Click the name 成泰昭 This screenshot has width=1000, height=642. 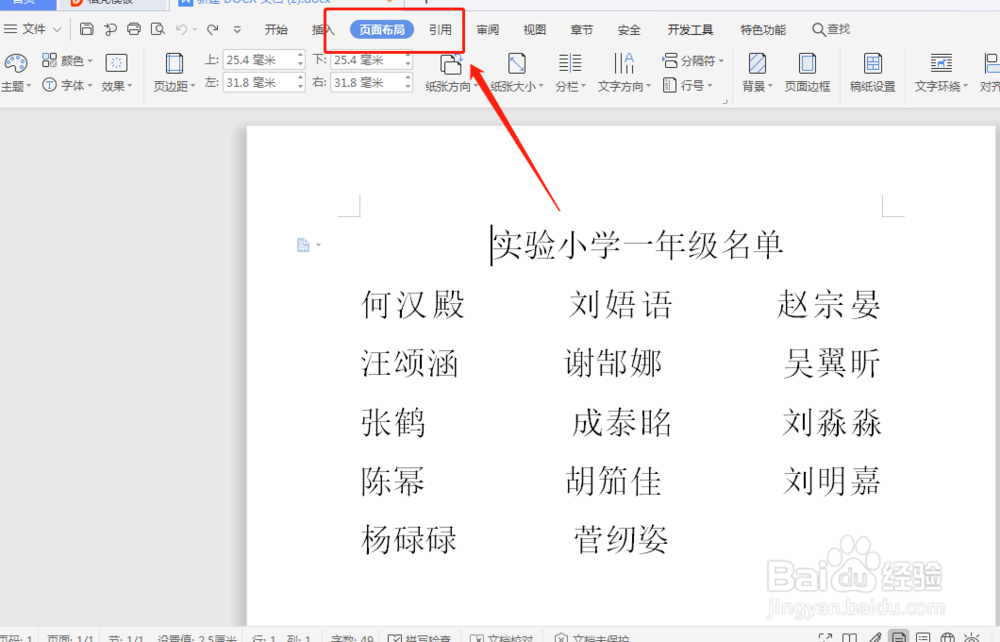click(621, 423)
